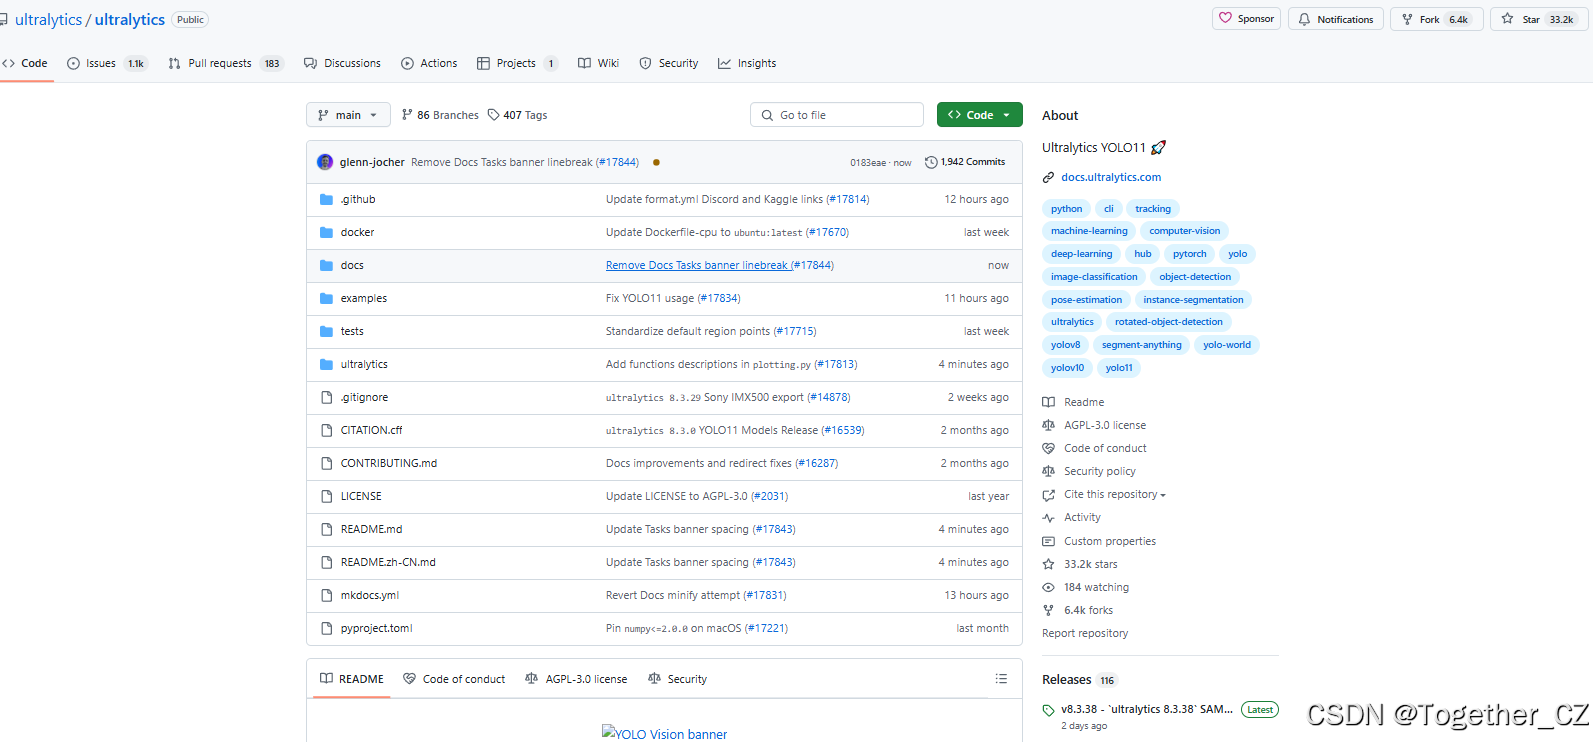Viewport: 1593px width, 742px height.
Task: Click the file icon beside CITATION.cff
Action: [x=326, y=431]
